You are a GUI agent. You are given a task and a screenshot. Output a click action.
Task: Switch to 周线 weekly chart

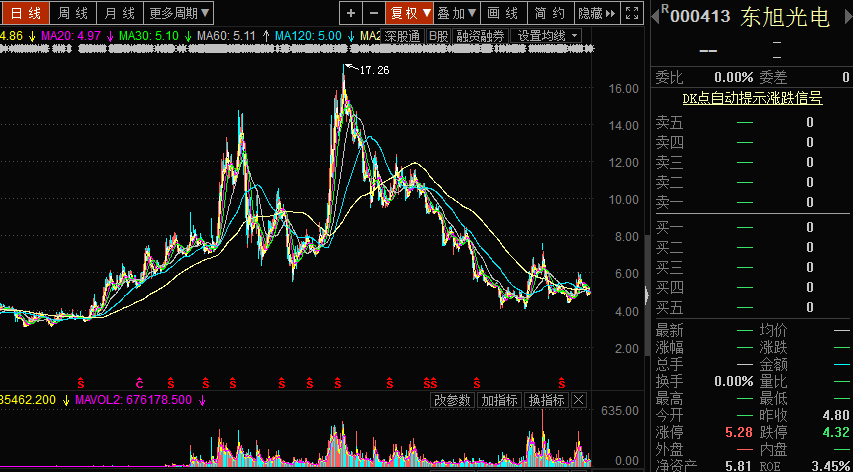(x=73, y=13)
